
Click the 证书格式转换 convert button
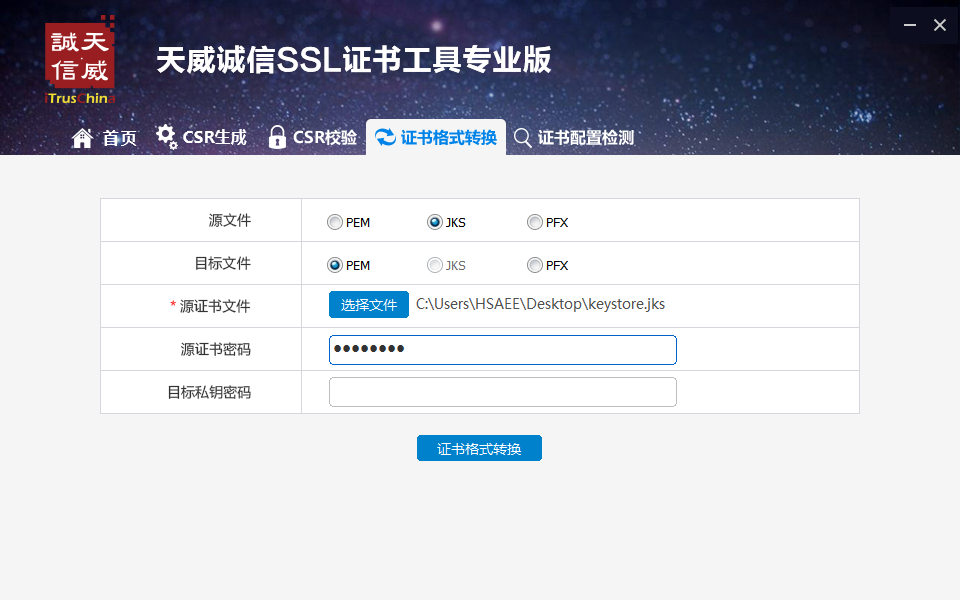(x=479, y=448)
